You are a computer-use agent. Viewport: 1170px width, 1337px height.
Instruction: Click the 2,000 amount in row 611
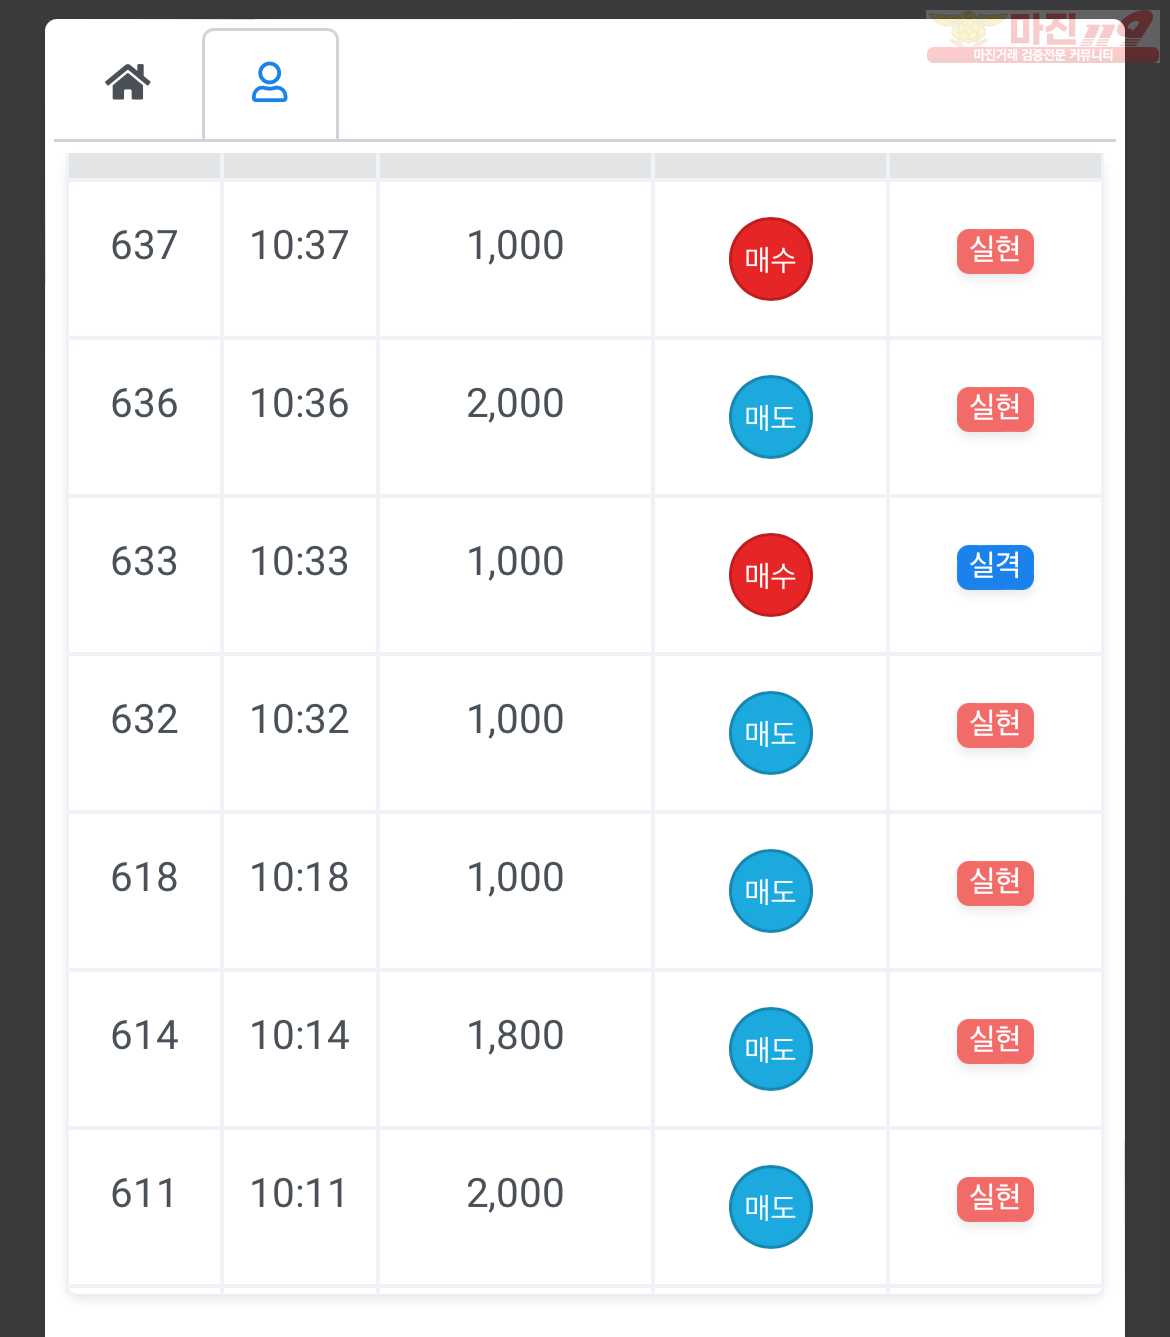pos(515,1194)
